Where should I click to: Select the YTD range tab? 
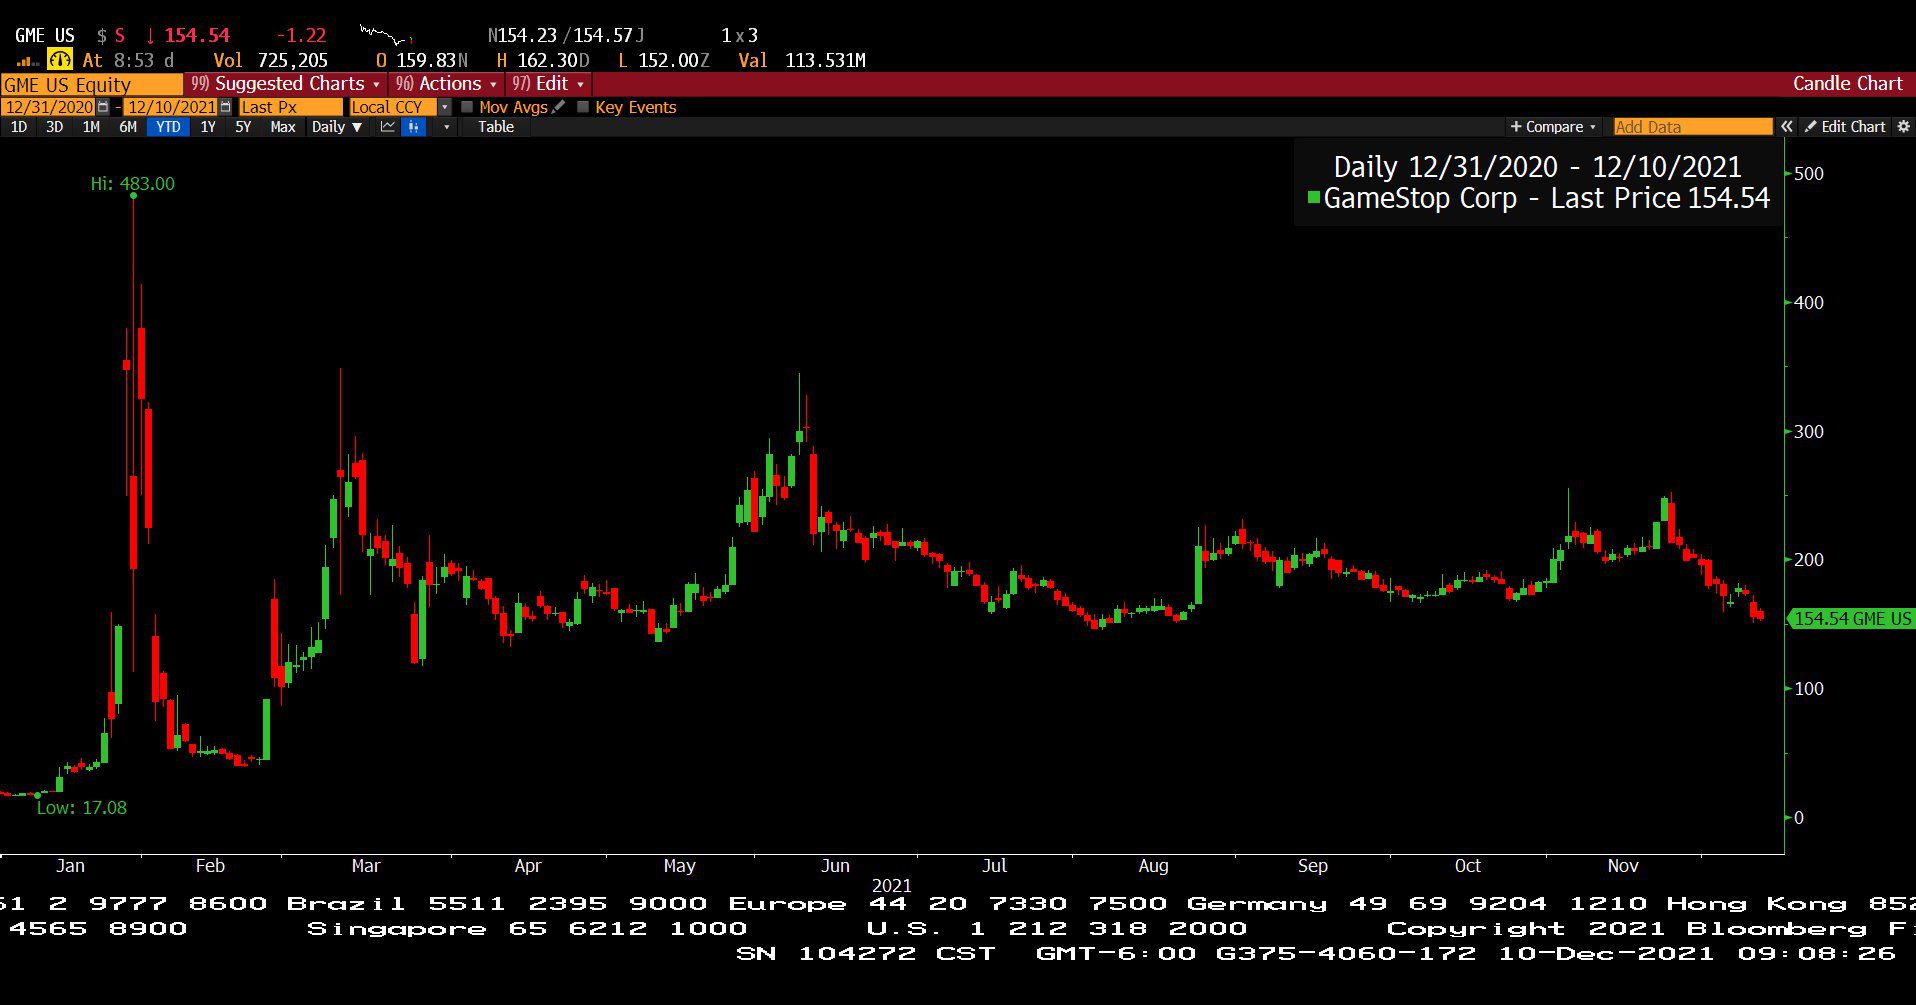[168, 127]
